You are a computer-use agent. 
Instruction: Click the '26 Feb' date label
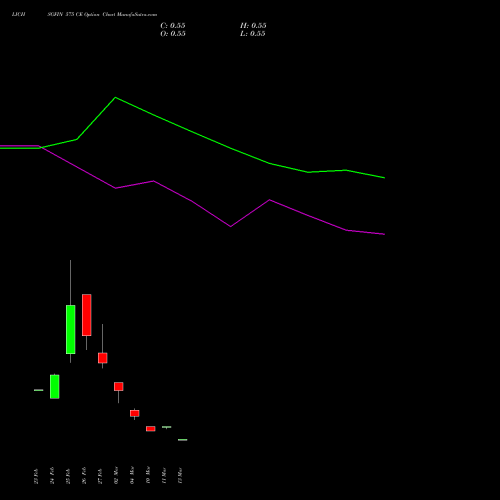click(84, 476)
